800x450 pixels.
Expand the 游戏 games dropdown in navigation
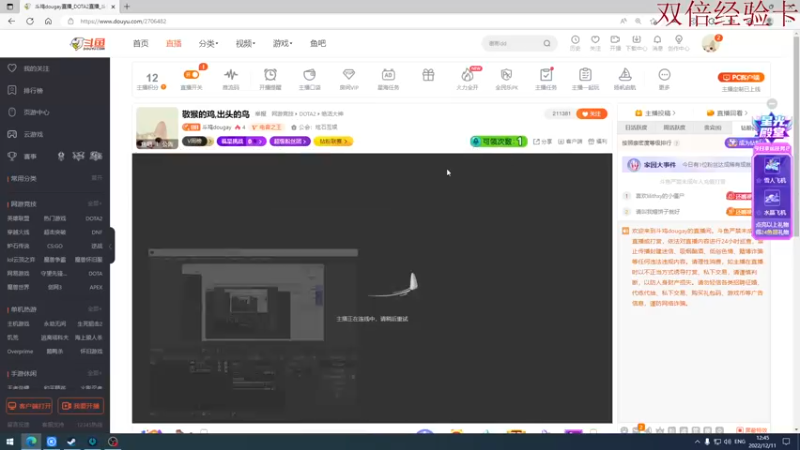[x=282, y=43]
